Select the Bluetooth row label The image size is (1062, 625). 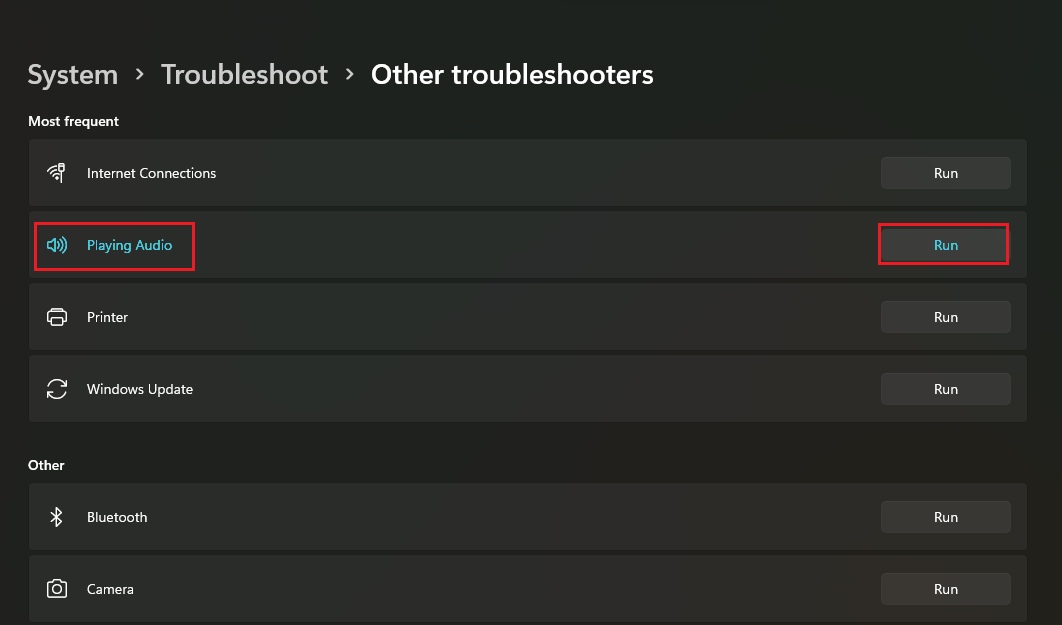tap(116, 517)
